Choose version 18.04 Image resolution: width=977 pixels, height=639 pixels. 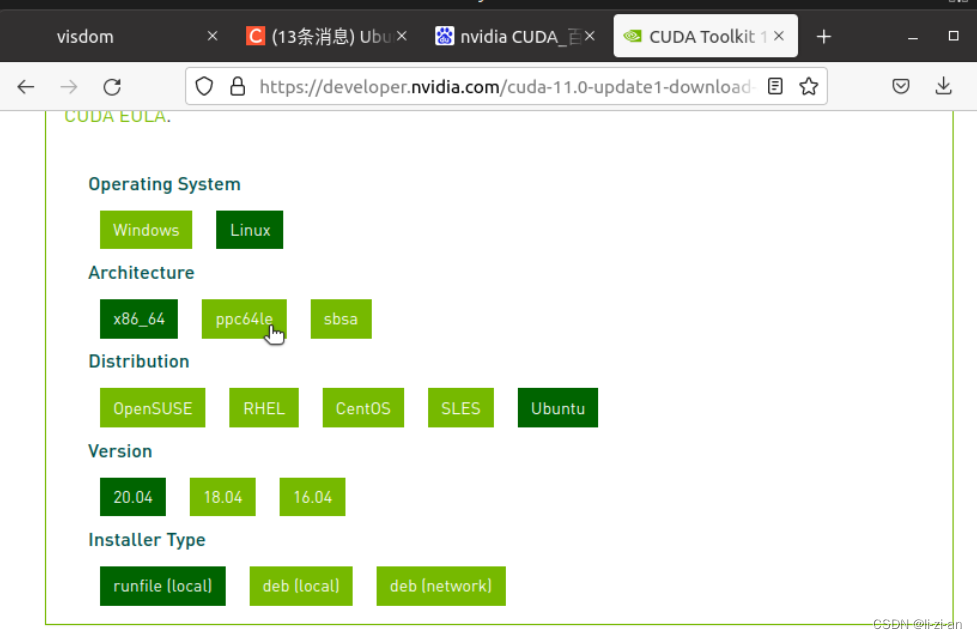point(222,496)
